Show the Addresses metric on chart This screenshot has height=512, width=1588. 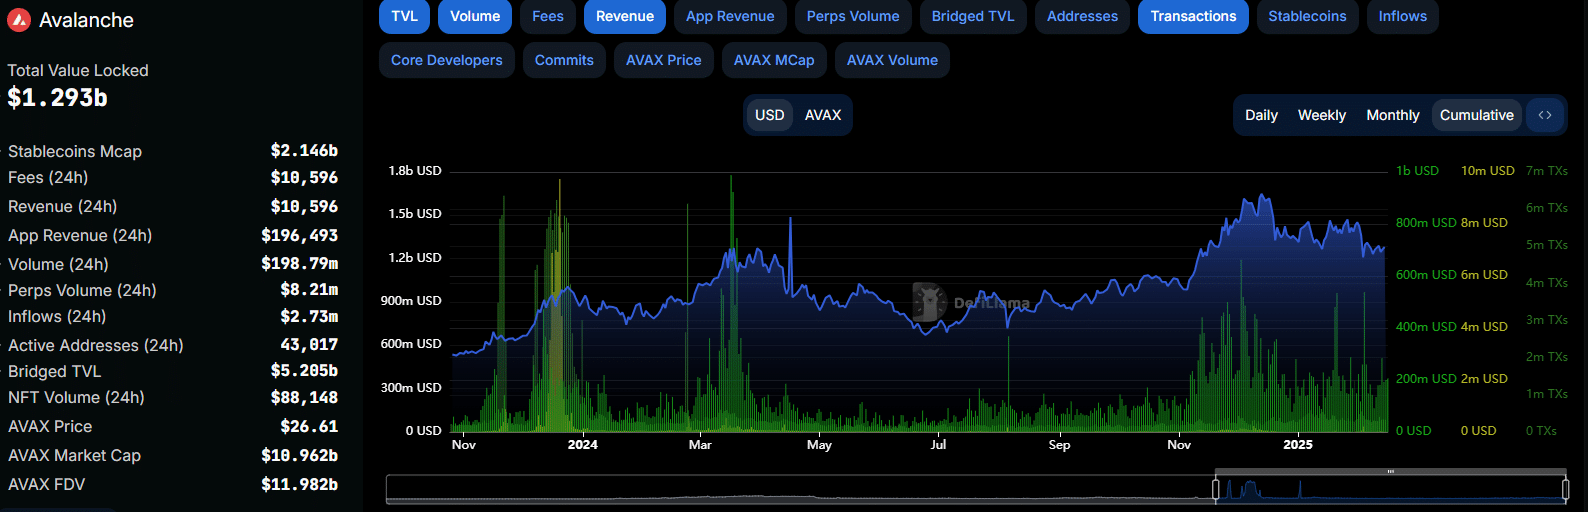tap(1082, 16)
